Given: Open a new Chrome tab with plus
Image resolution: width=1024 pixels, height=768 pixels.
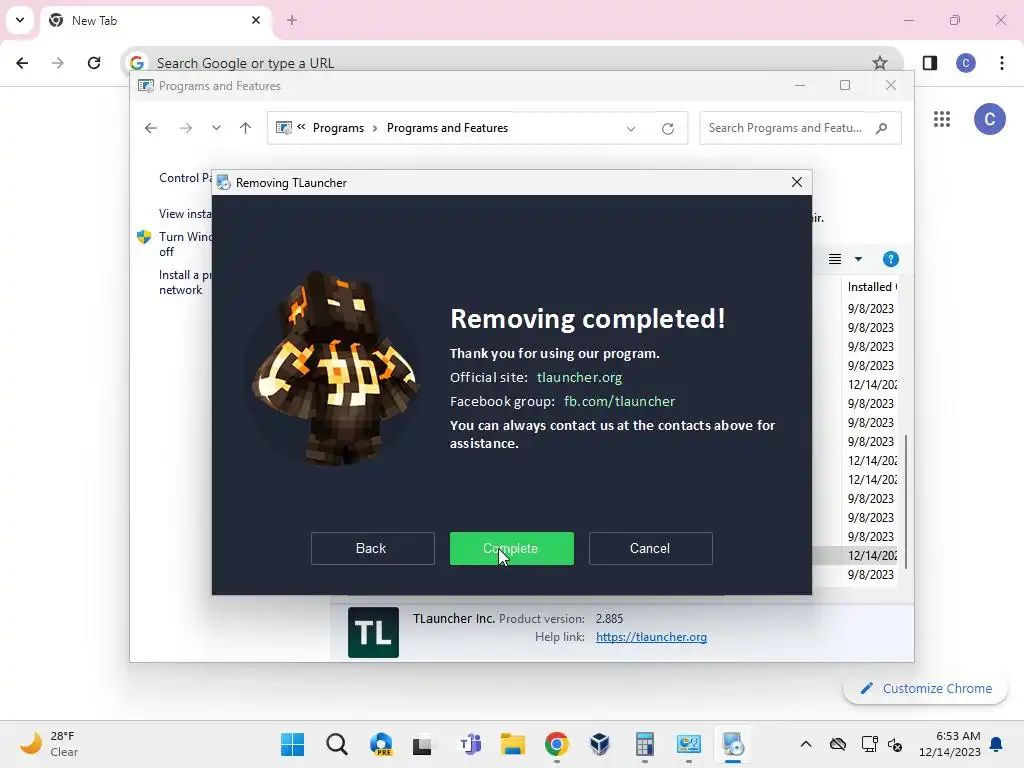Looking at the screenshot, I should [x=292, y=20].
